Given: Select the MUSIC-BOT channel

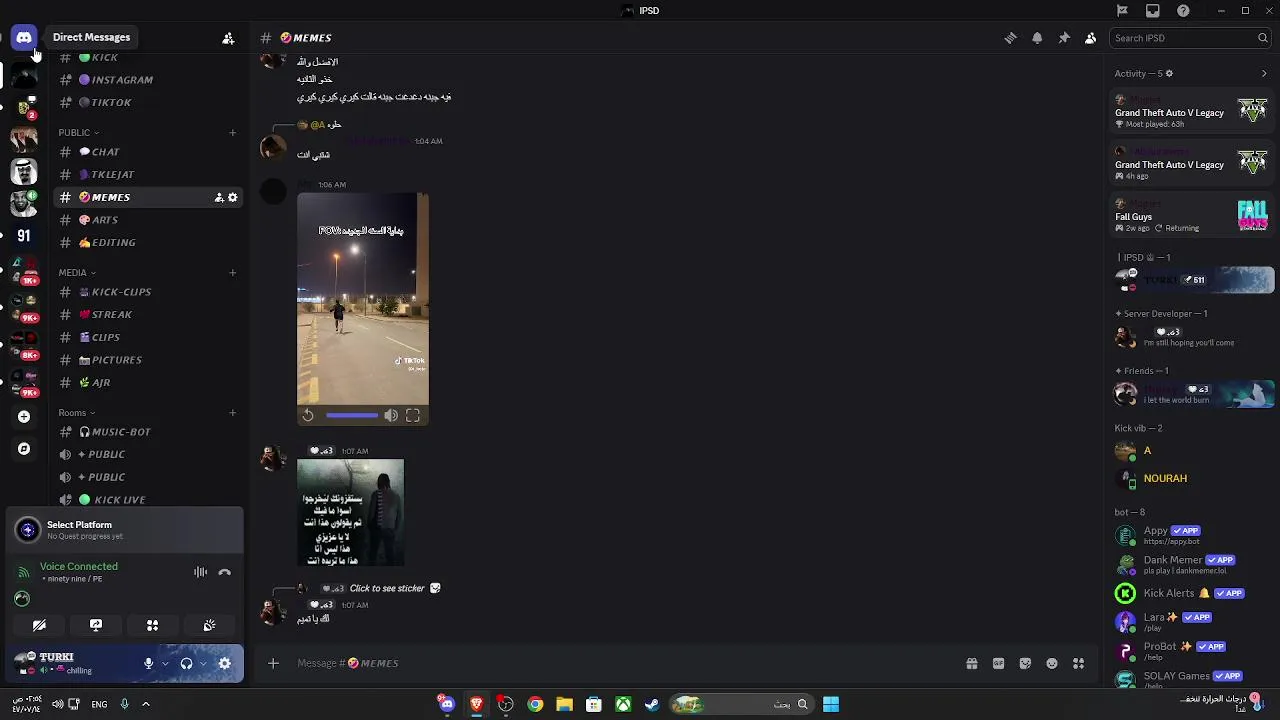Looking at the screenshot, I should pyautogui.click(x=148, y=432).
